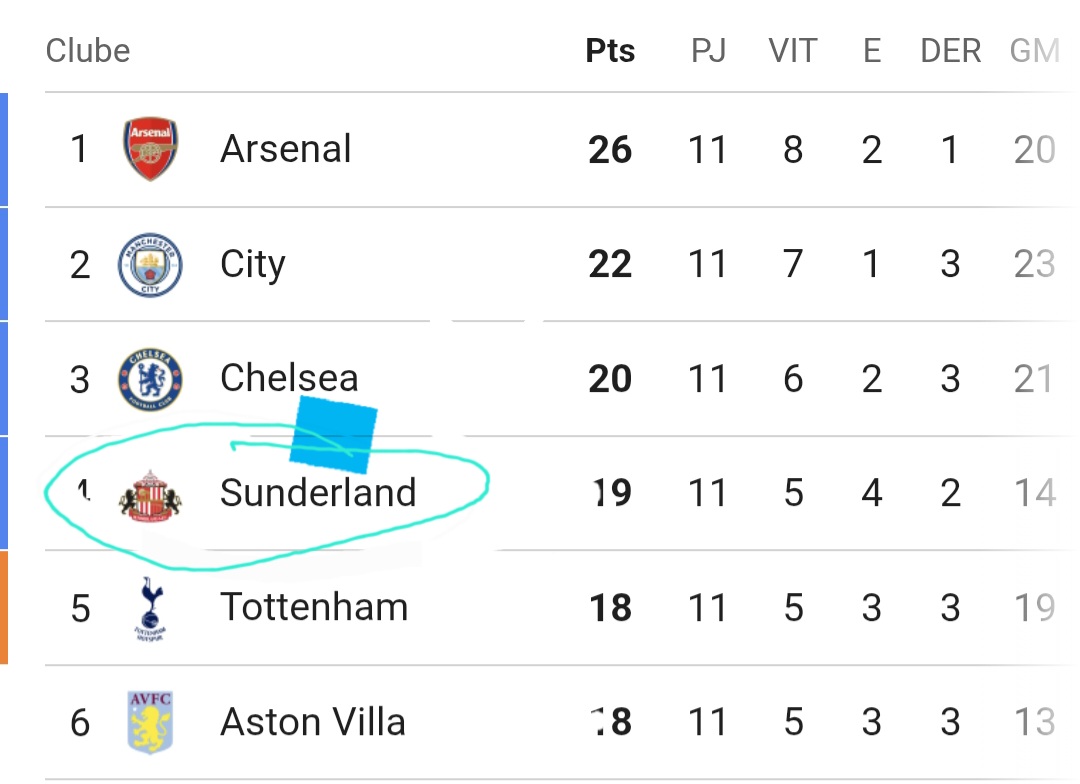The image size is (1080, 784).
Task: Select the Chelsea team name
Action: tap(289, 379)
